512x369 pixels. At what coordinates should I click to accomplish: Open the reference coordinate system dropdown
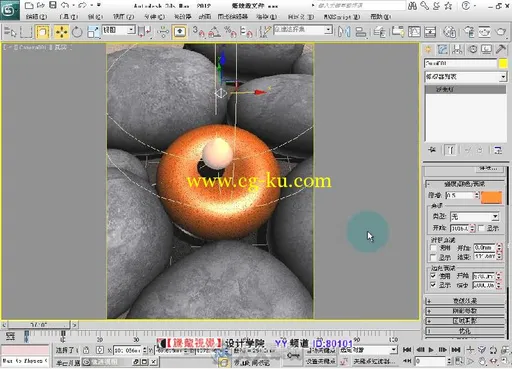(x=118, y=30)
